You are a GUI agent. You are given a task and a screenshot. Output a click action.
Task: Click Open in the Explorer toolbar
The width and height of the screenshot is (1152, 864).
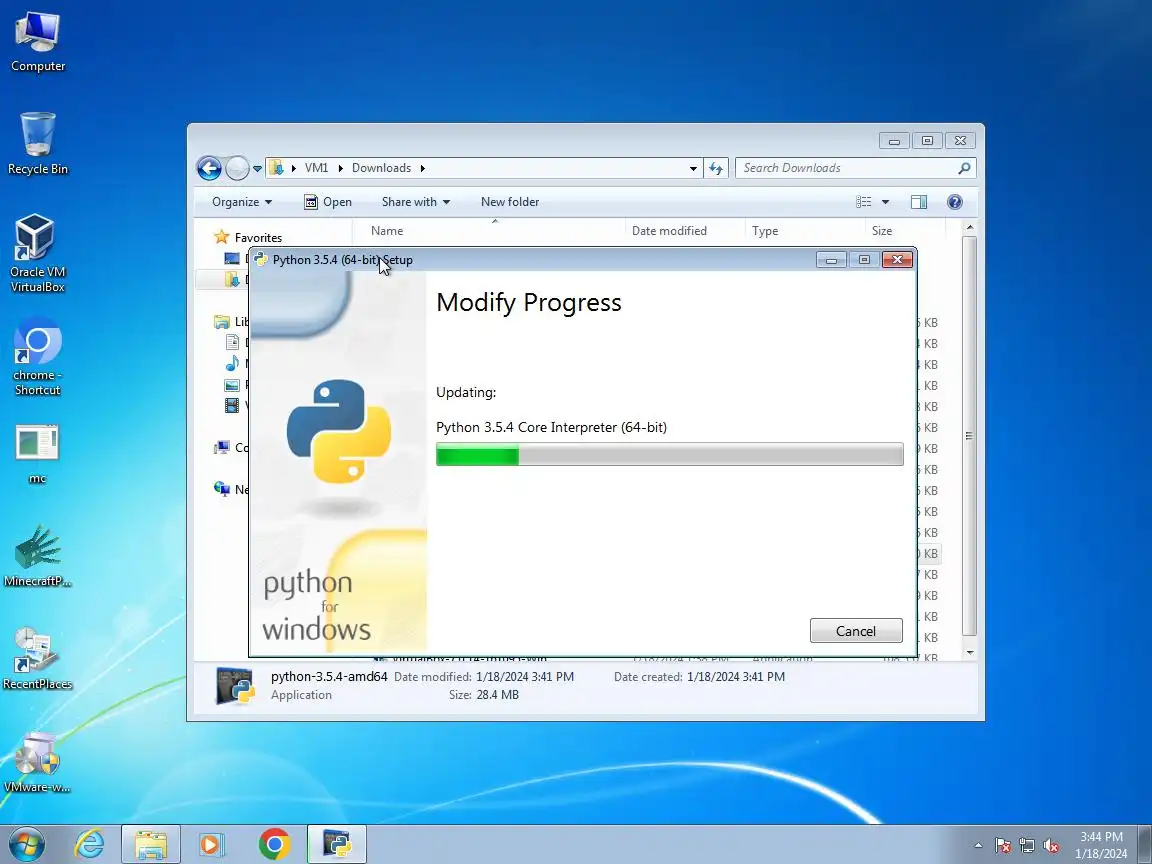point(328,202)
